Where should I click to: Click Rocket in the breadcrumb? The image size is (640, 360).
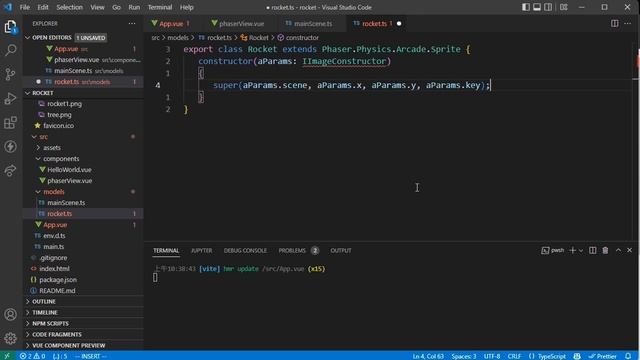(x=258, y=38)
